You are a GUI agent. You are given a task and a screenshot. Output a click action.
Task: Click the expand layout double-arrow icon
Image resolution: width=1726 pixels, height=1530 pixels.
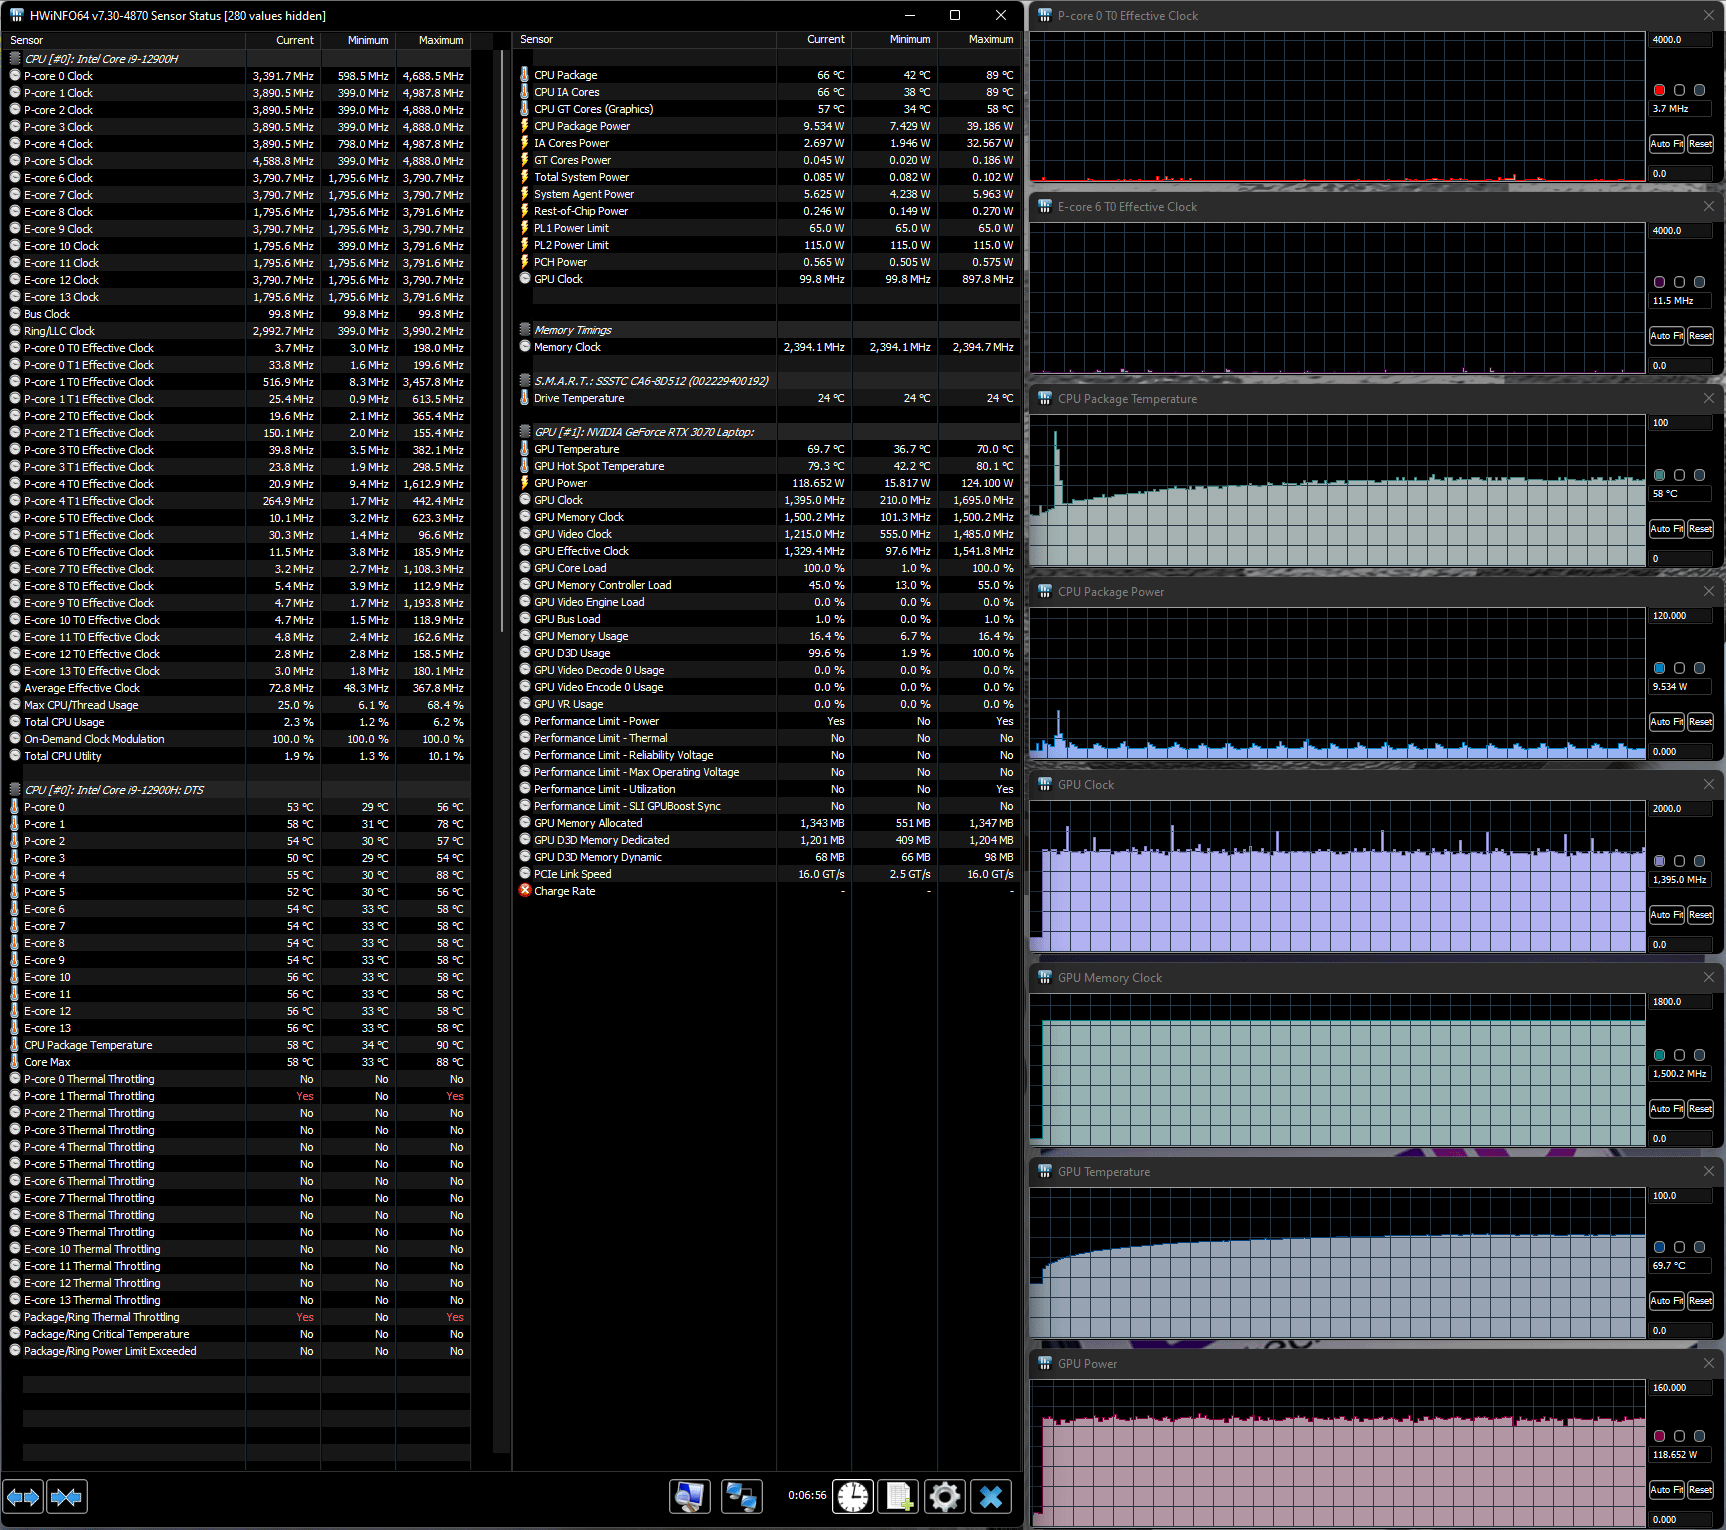(x=23, y=1497)
